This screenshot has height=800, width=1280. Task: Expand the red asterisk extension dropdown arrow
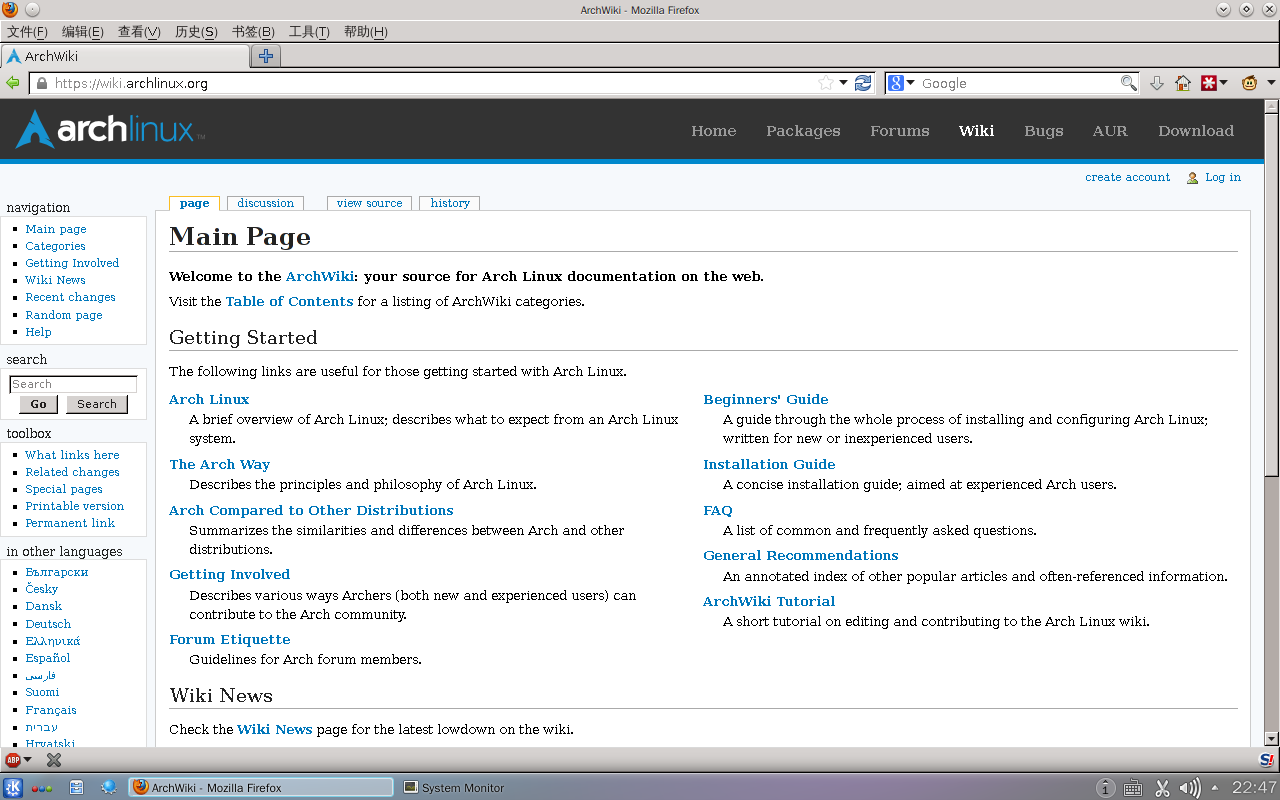coord(1223,83)
